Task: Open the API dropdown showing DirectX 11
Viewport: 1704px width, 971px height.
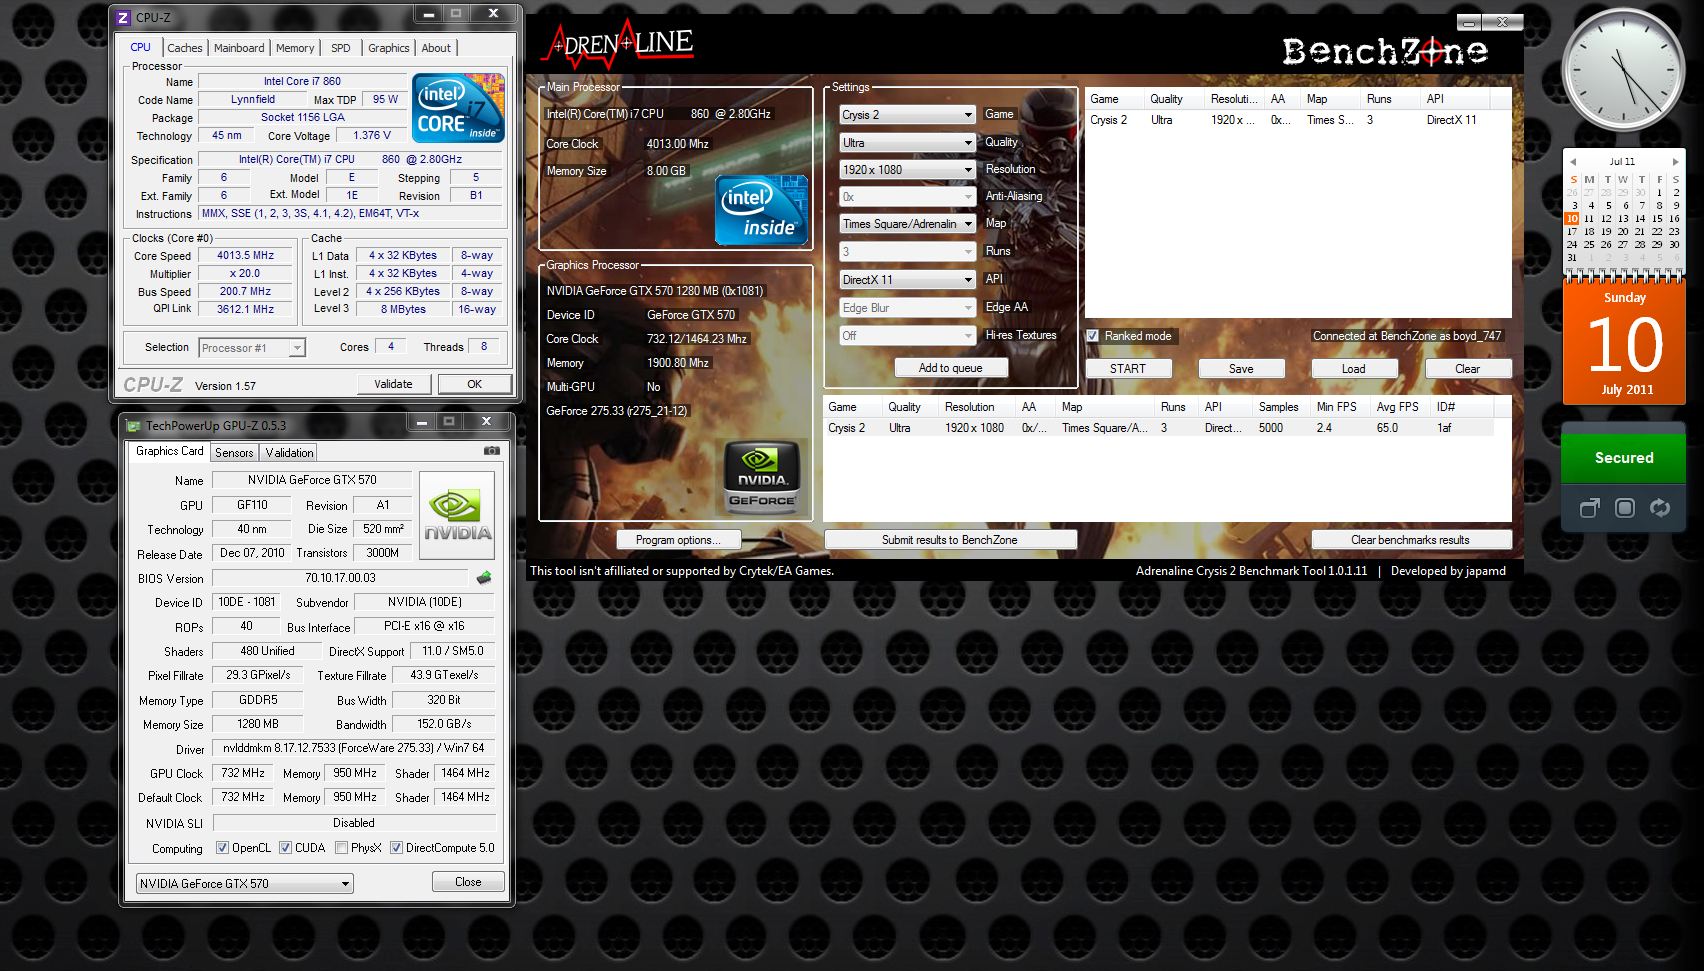Action: click(x=907, y=280)
